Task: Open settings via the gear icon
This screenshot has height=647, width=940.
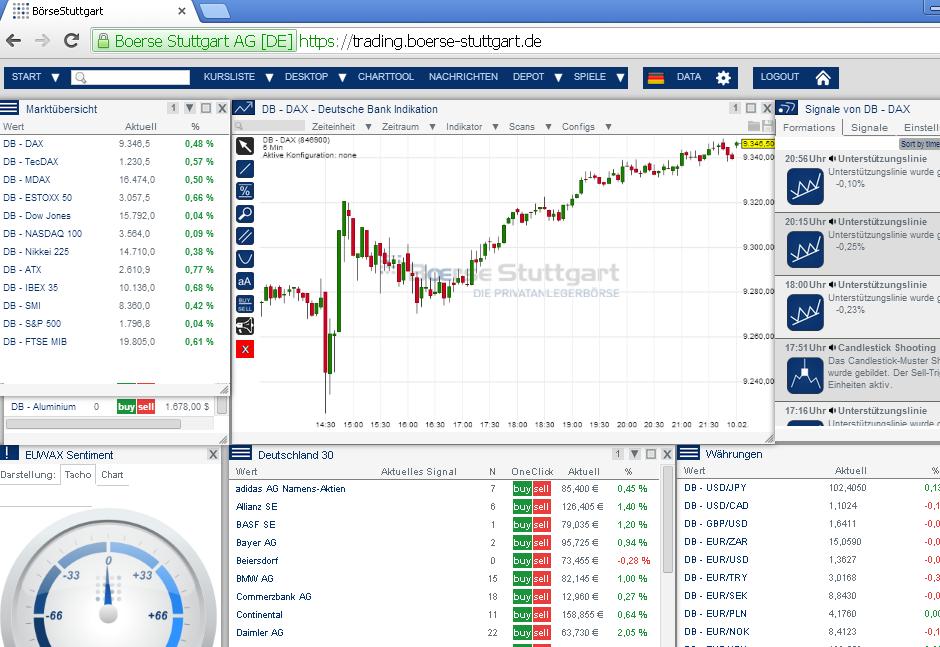Action: [720, 77]
